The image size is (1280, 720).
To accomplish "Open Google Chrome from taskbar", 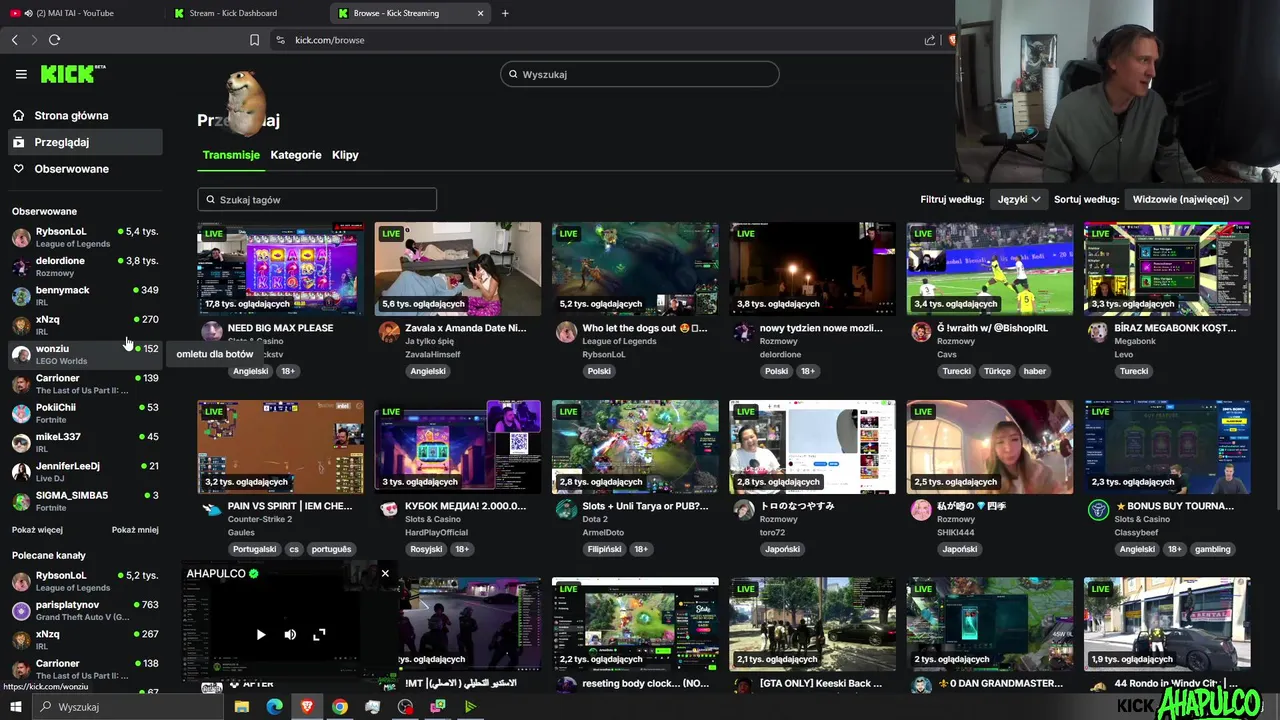I will point(340,707).
